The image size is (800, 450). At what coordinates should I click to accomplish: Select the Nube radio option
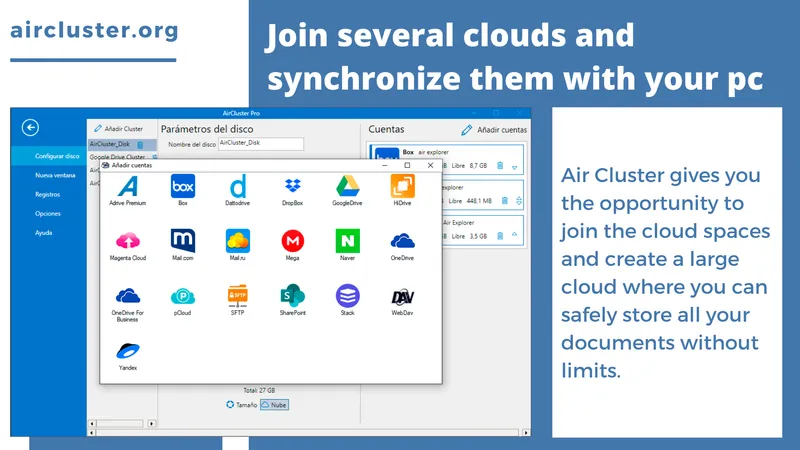pyautogui.click(x=274, y=405)
